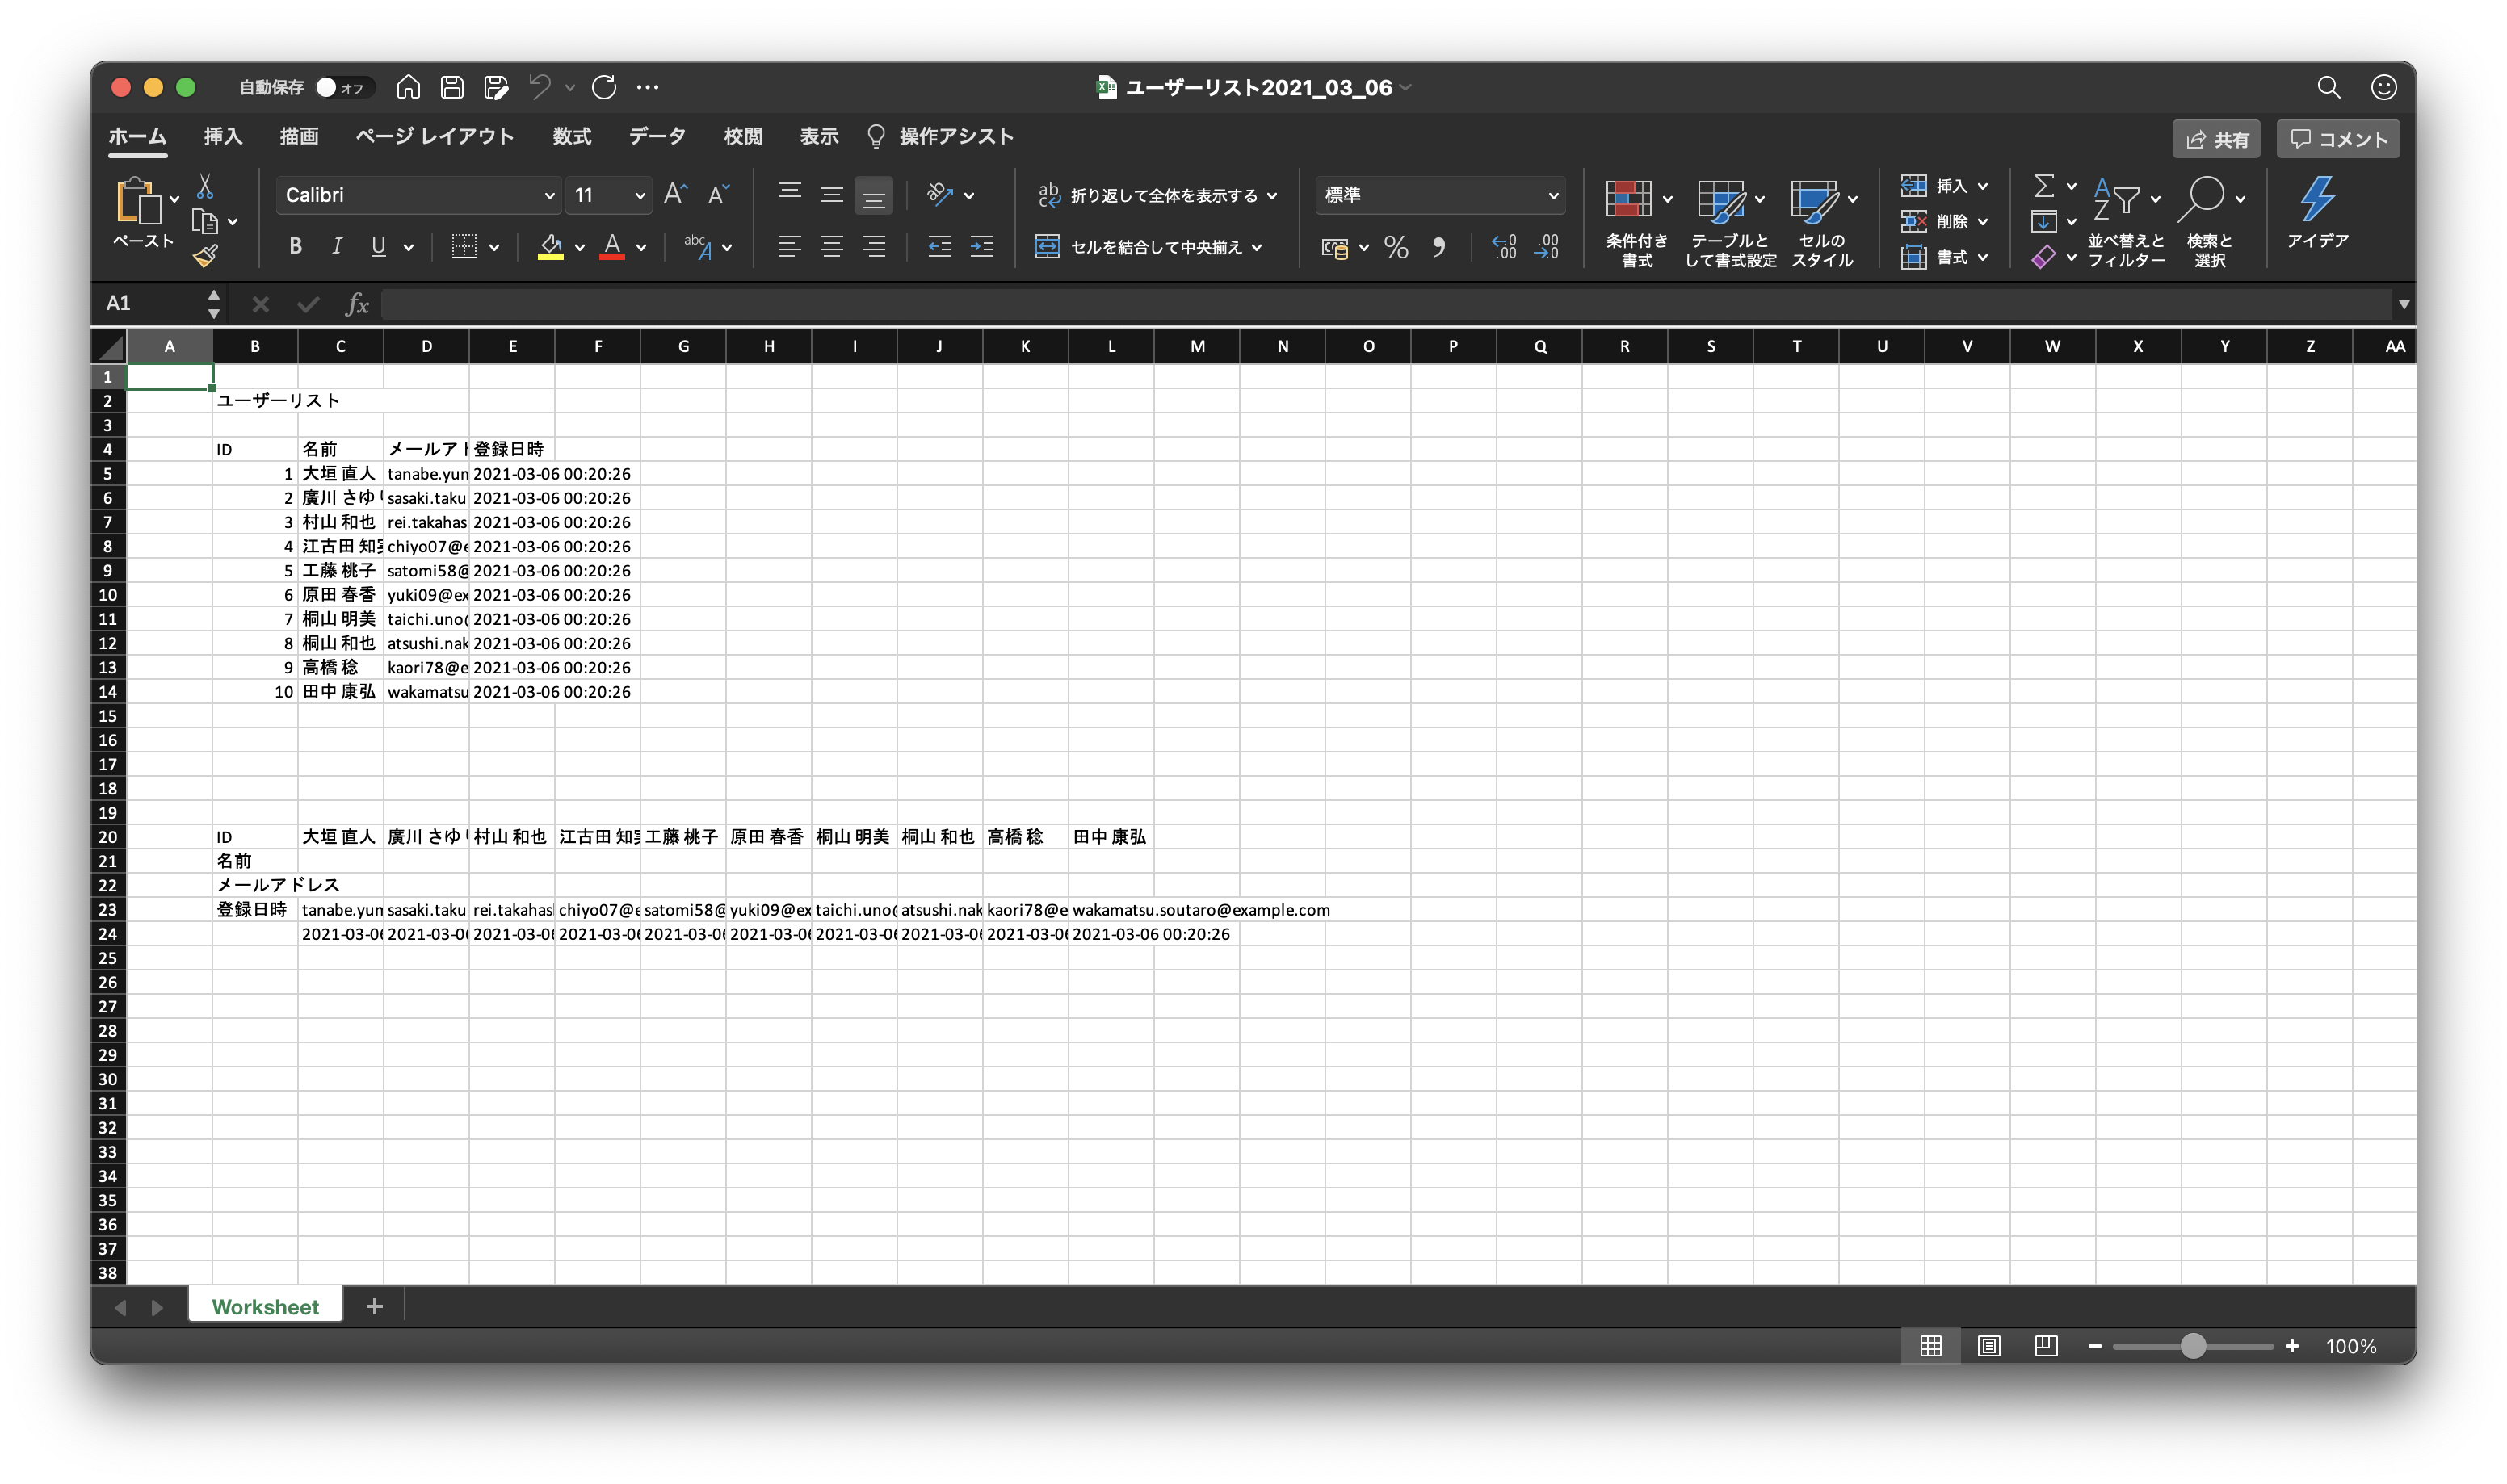The image size is (2507, 1484).
Task: Click the smiley feedback icon
Action: point(2384,88)
